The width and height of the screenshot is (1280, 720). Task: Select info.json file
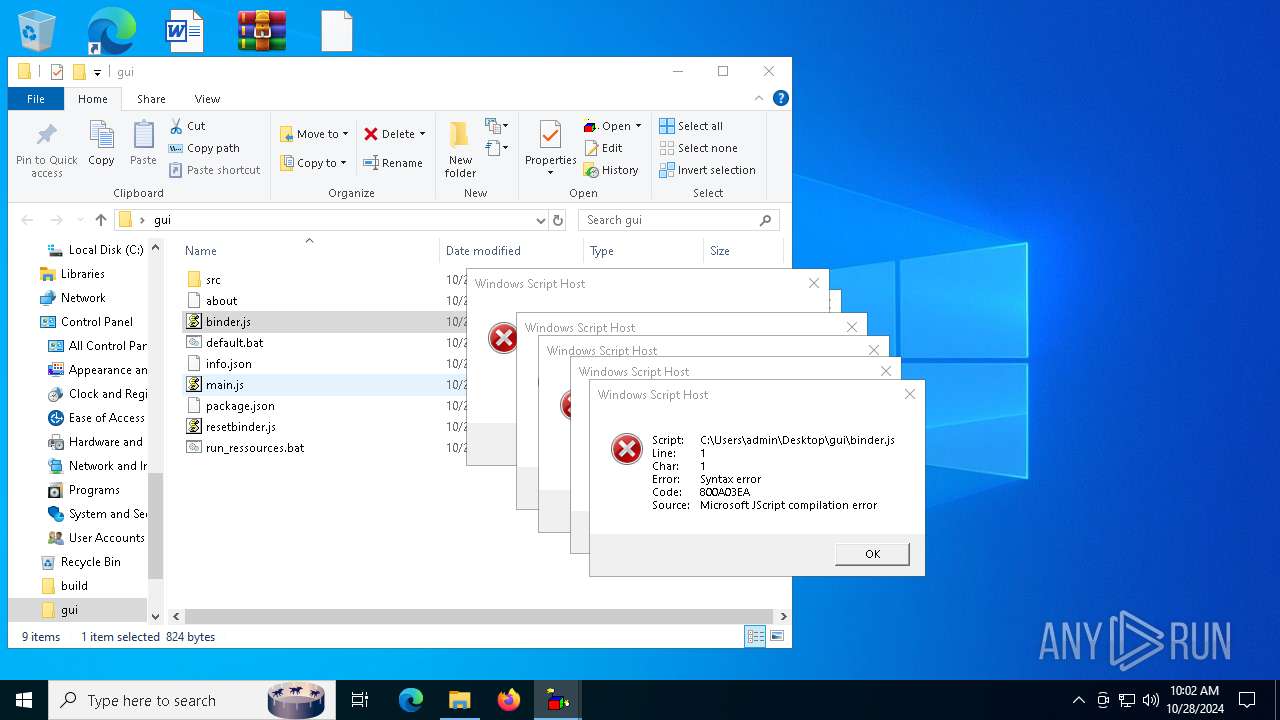click(x=228, y=364)
